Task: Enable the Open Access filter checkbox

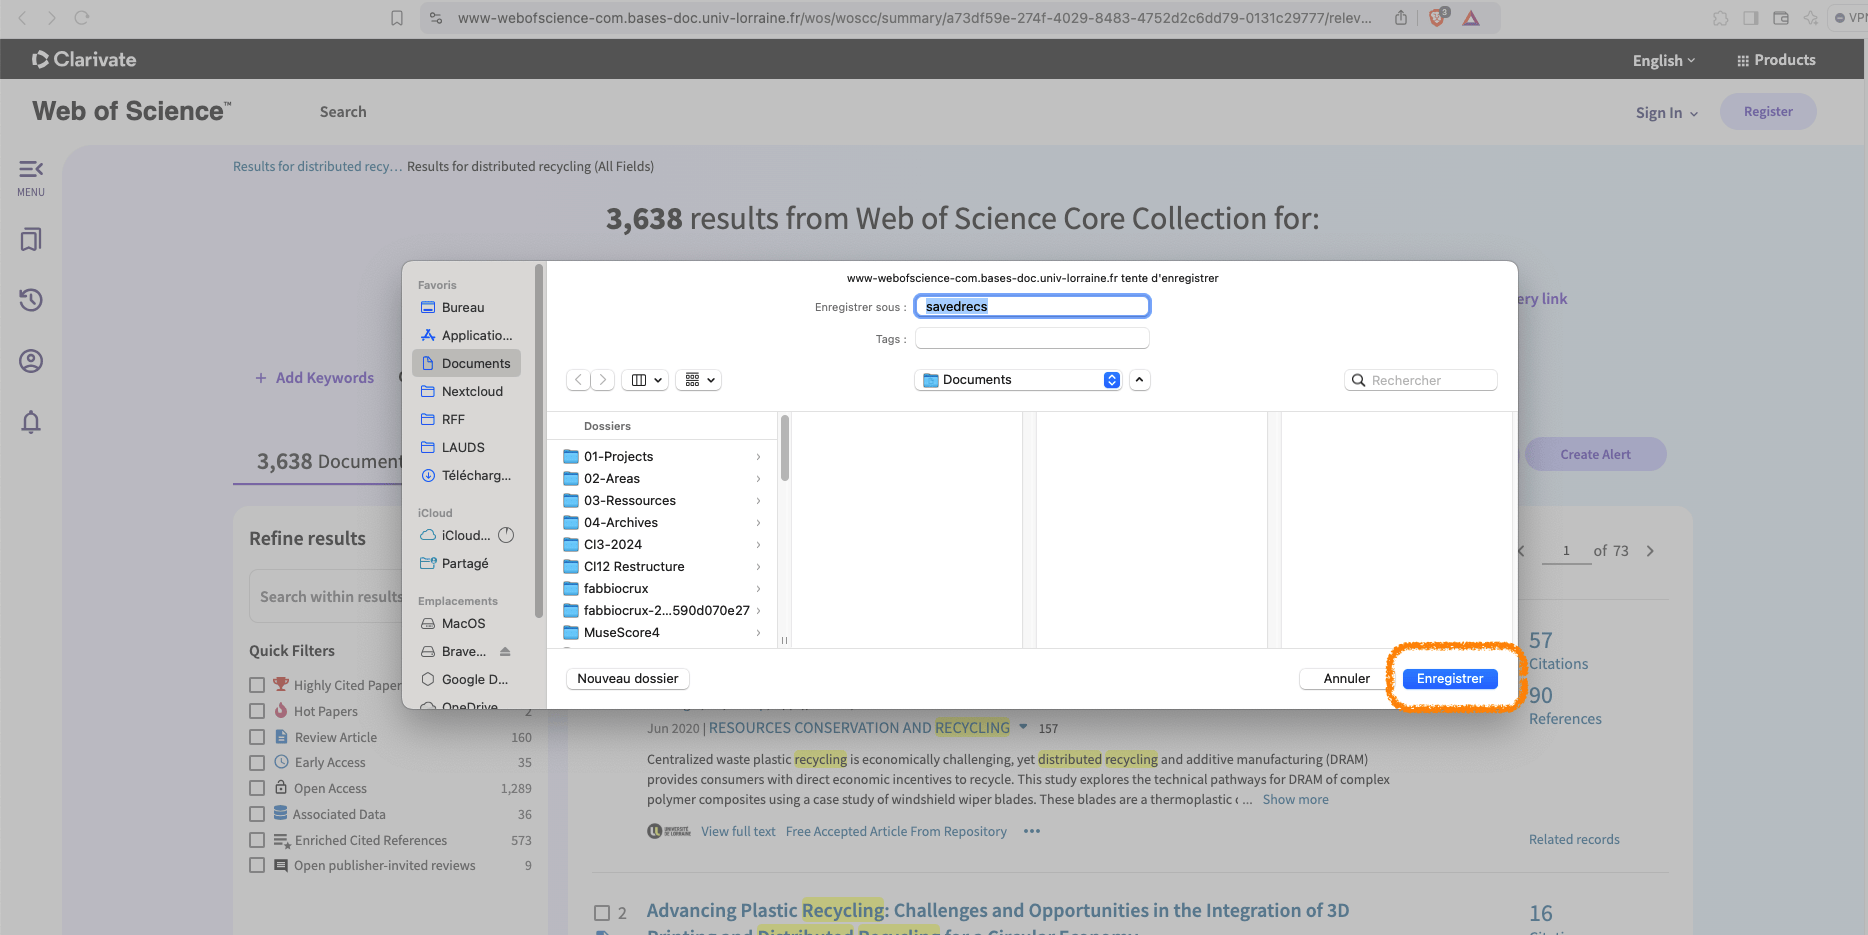Action: click(x=257, y=788)
